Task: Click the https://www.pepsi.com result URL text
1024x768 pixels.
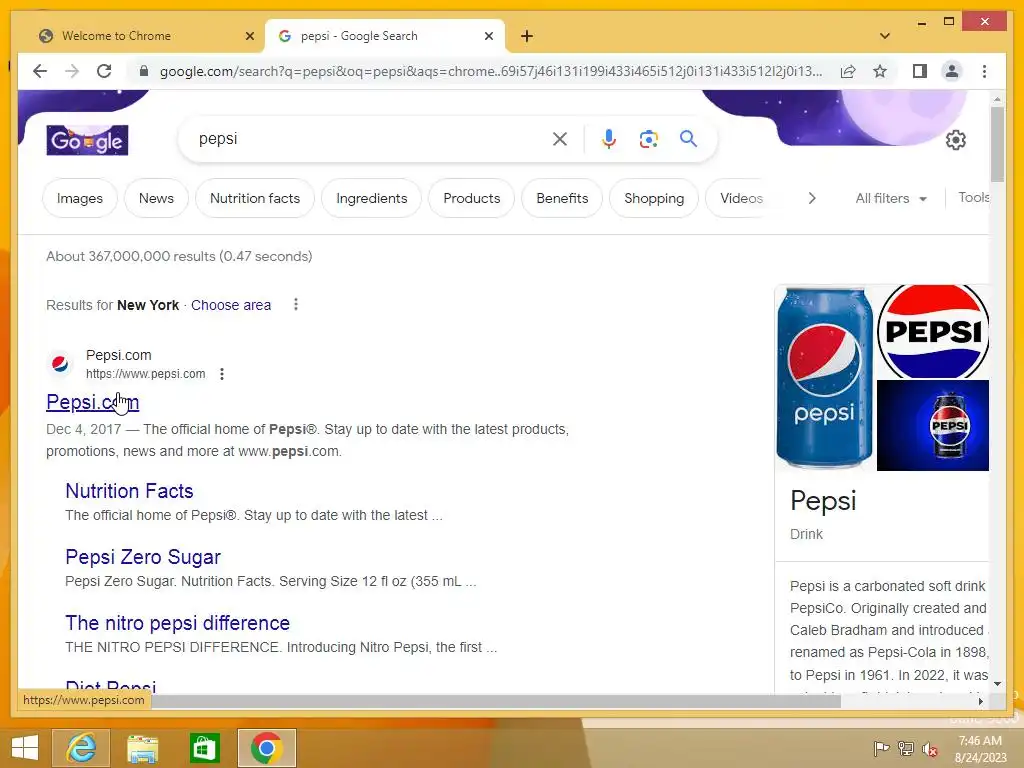Action: click(x=146, y=374)
